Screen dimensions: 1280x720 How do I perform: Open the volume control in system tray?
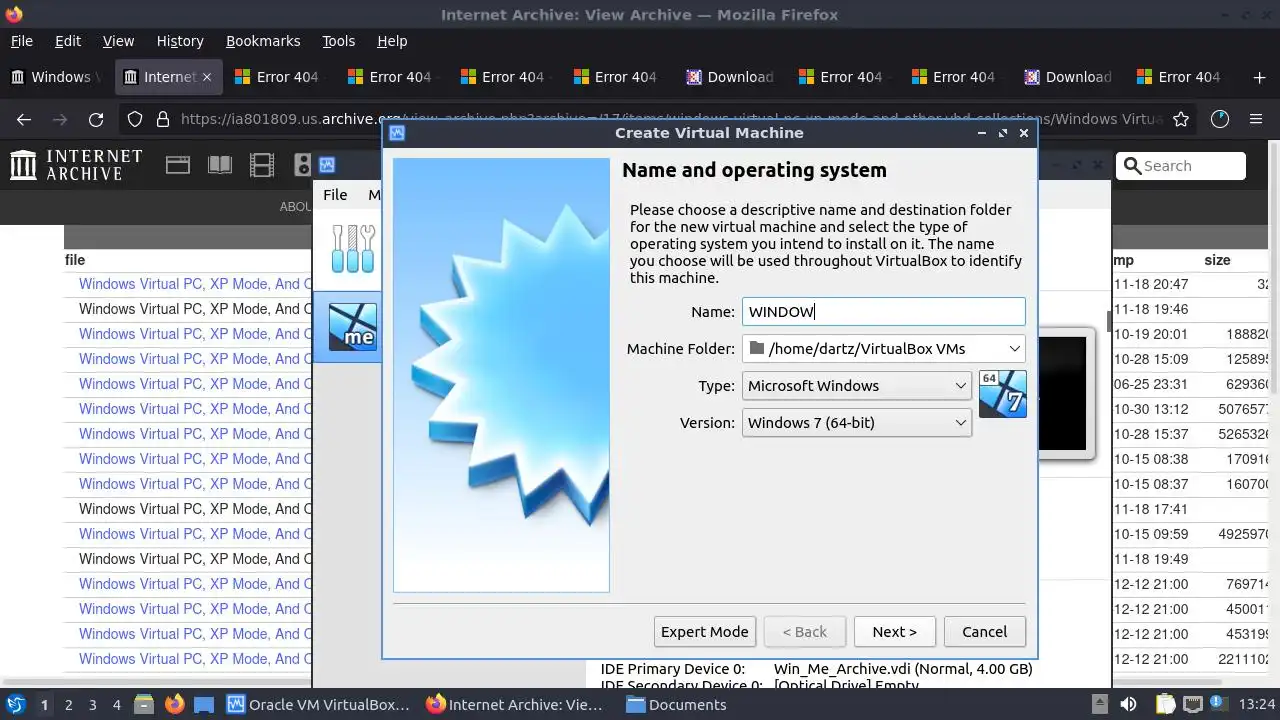[1128, 704]
